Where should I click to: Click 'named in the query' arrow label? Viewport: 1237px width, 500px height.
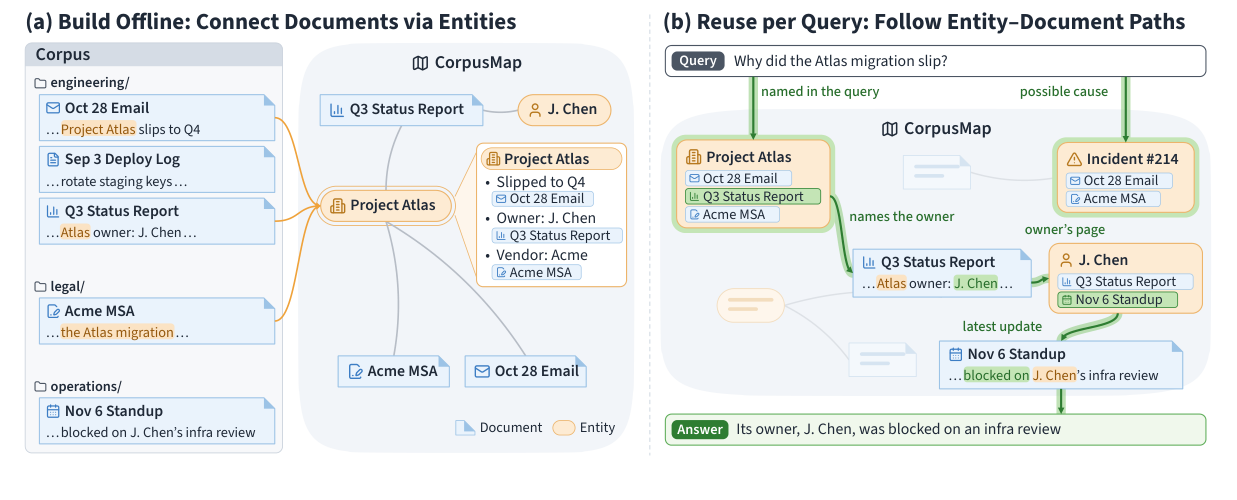[x=820, y=92]
